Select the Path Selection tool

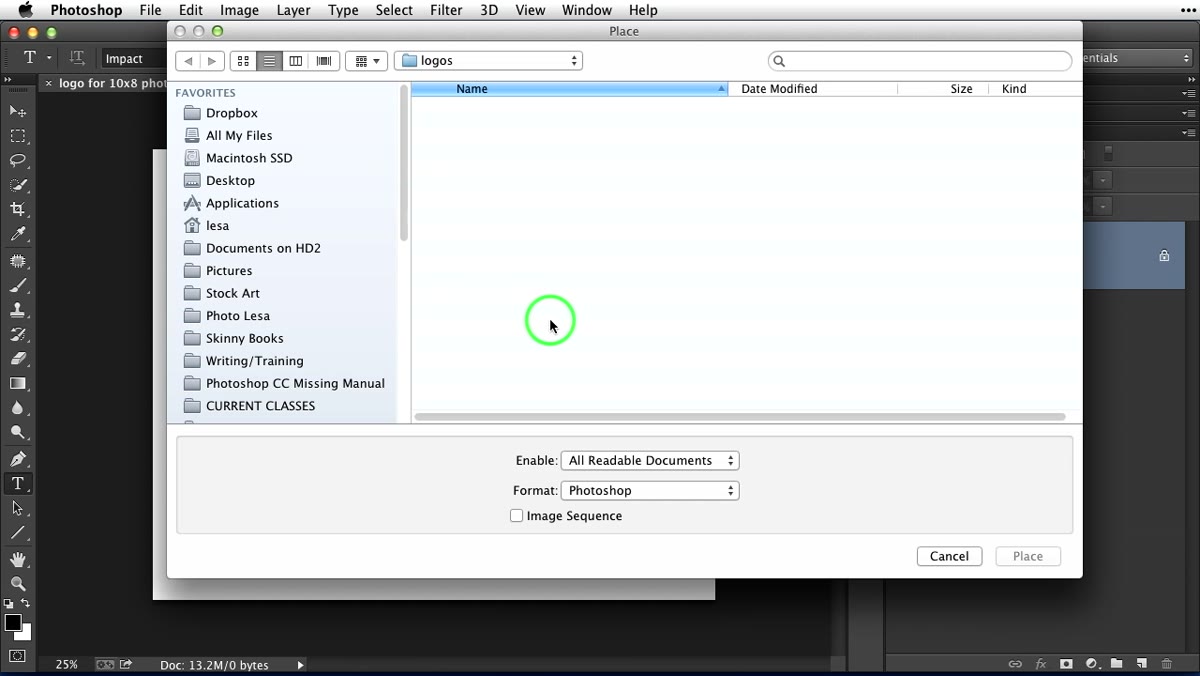[18, 508]
